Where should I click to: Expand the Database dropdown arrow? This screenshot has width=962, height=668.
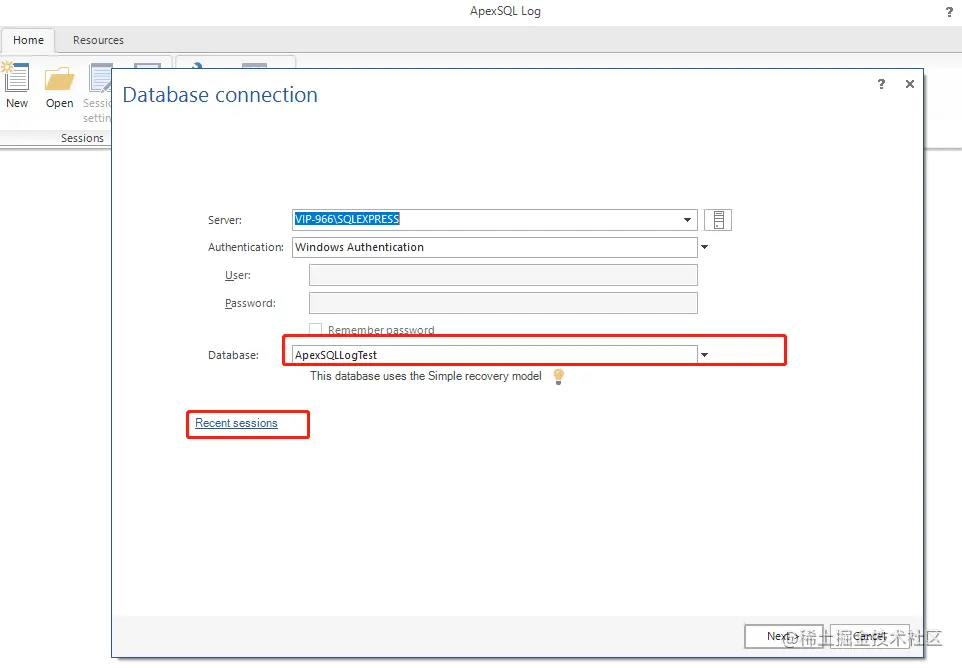pyautogui.click(x=704, y=355)
